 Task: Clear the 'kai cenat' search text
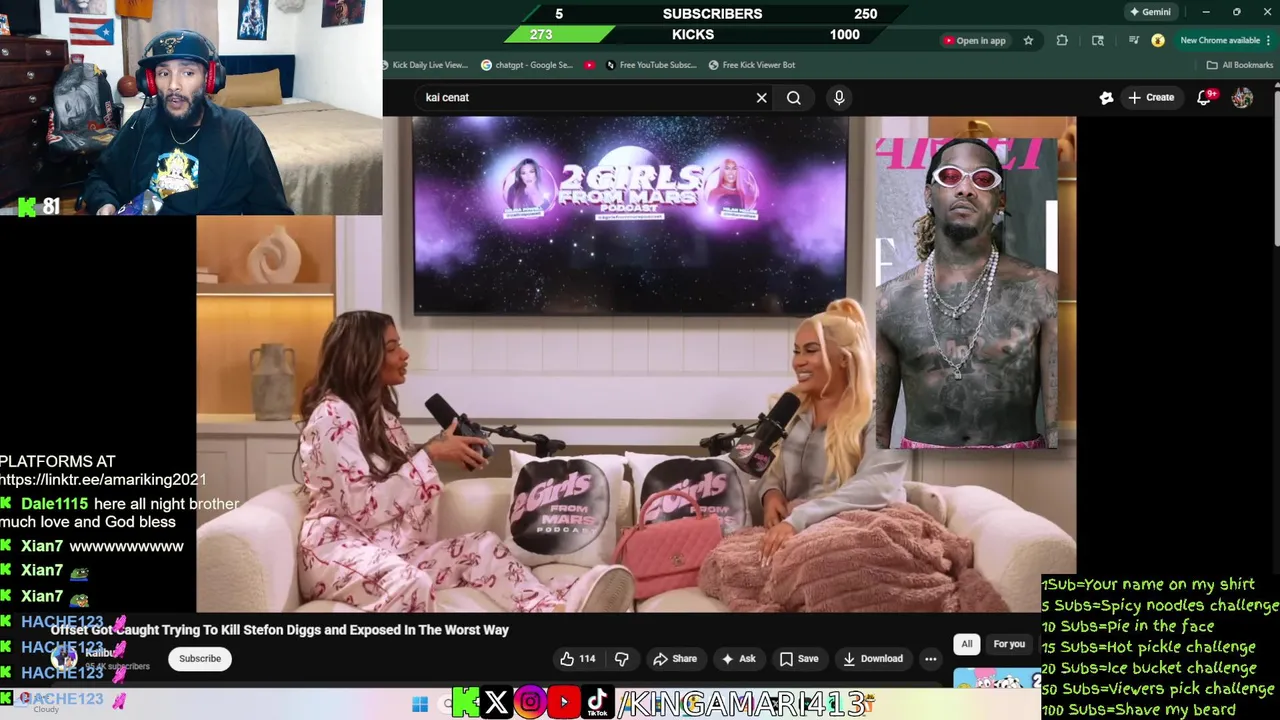[761, 97]
